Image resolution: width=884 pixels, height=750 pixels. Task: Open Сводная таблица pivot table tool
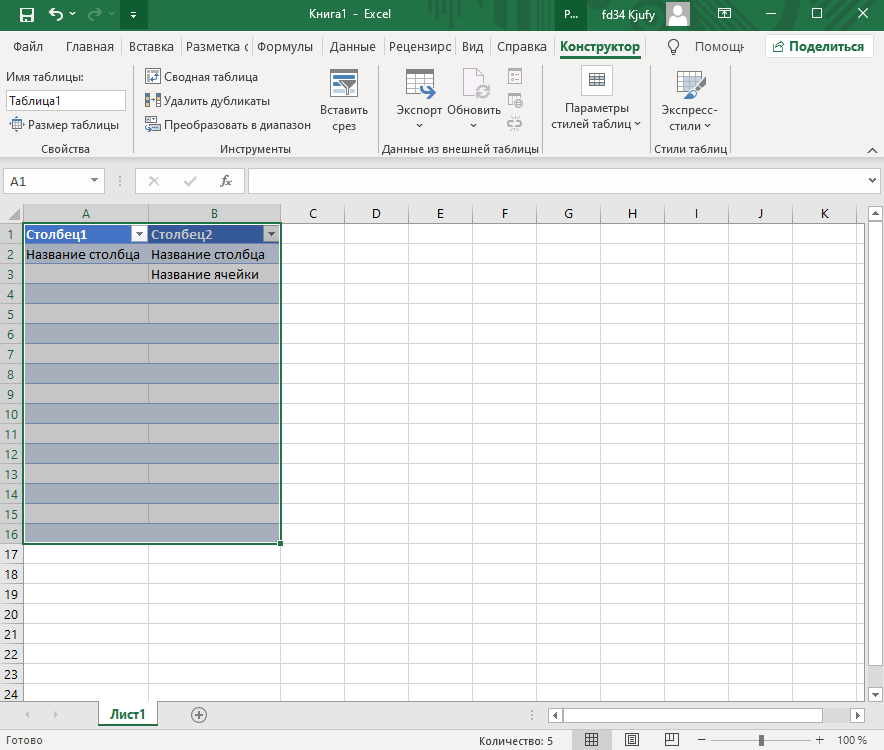click(201, 77)
